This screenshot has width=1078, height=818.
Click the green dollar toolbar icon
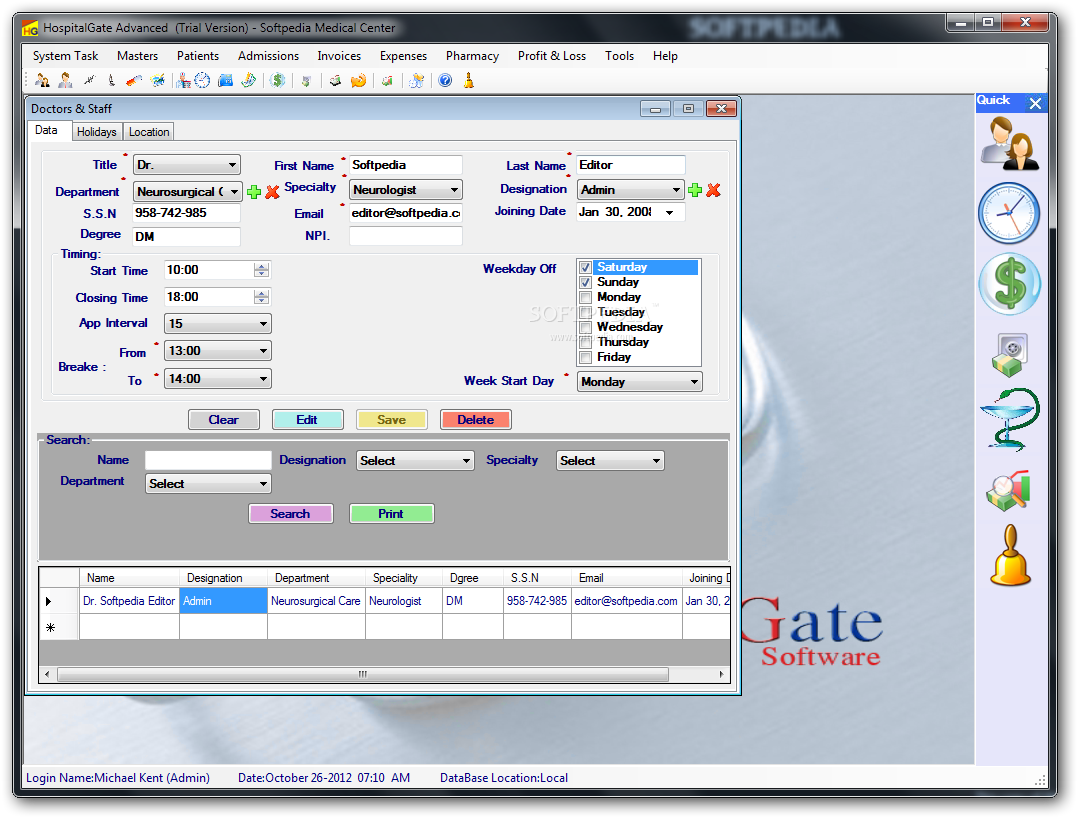click(277, 80)
